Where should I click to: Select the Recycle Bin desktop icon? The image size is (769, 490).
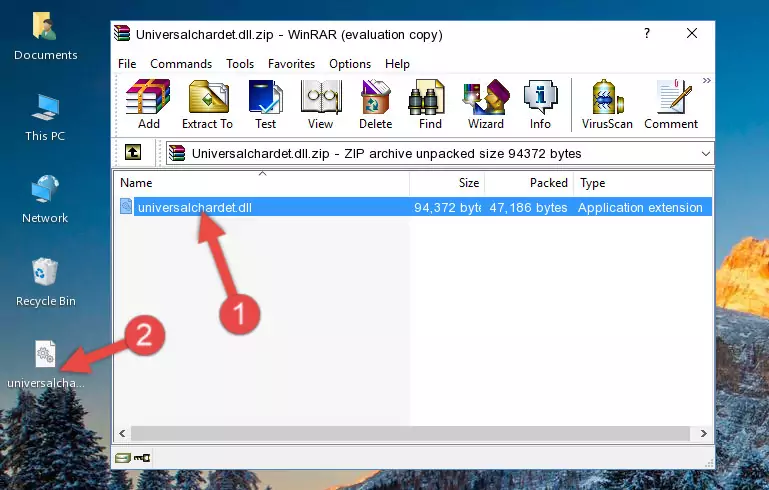click(x=46, y=283)
